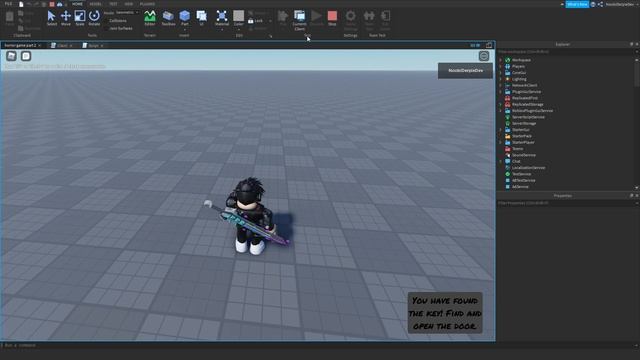Select SoundService in Explorer
Screen dimensions: 640x360
click(524, 155)
